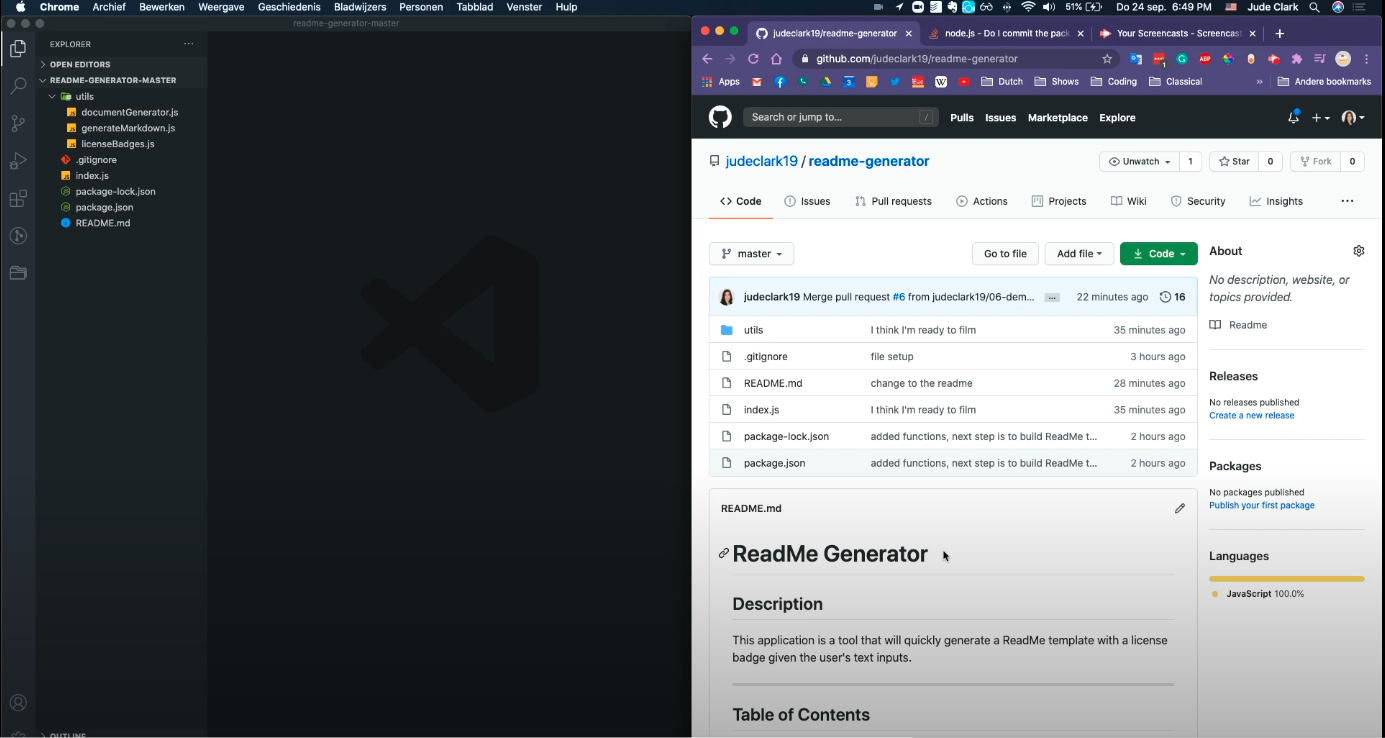
Task: Click the Chrome address bar
Action: [955, 59]
